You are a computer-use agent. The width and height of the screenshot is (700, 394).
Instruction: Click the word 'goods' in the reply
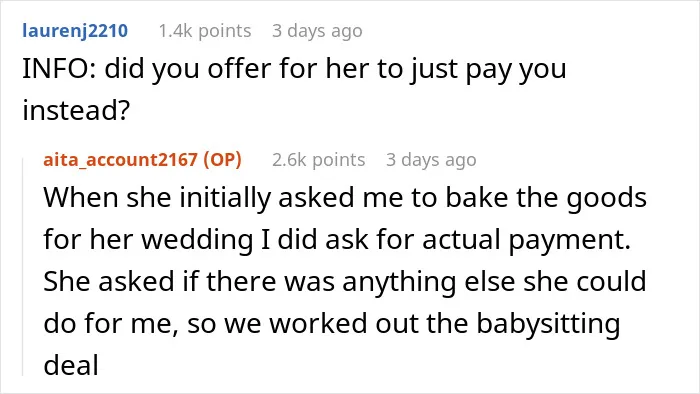click(607, 198)
